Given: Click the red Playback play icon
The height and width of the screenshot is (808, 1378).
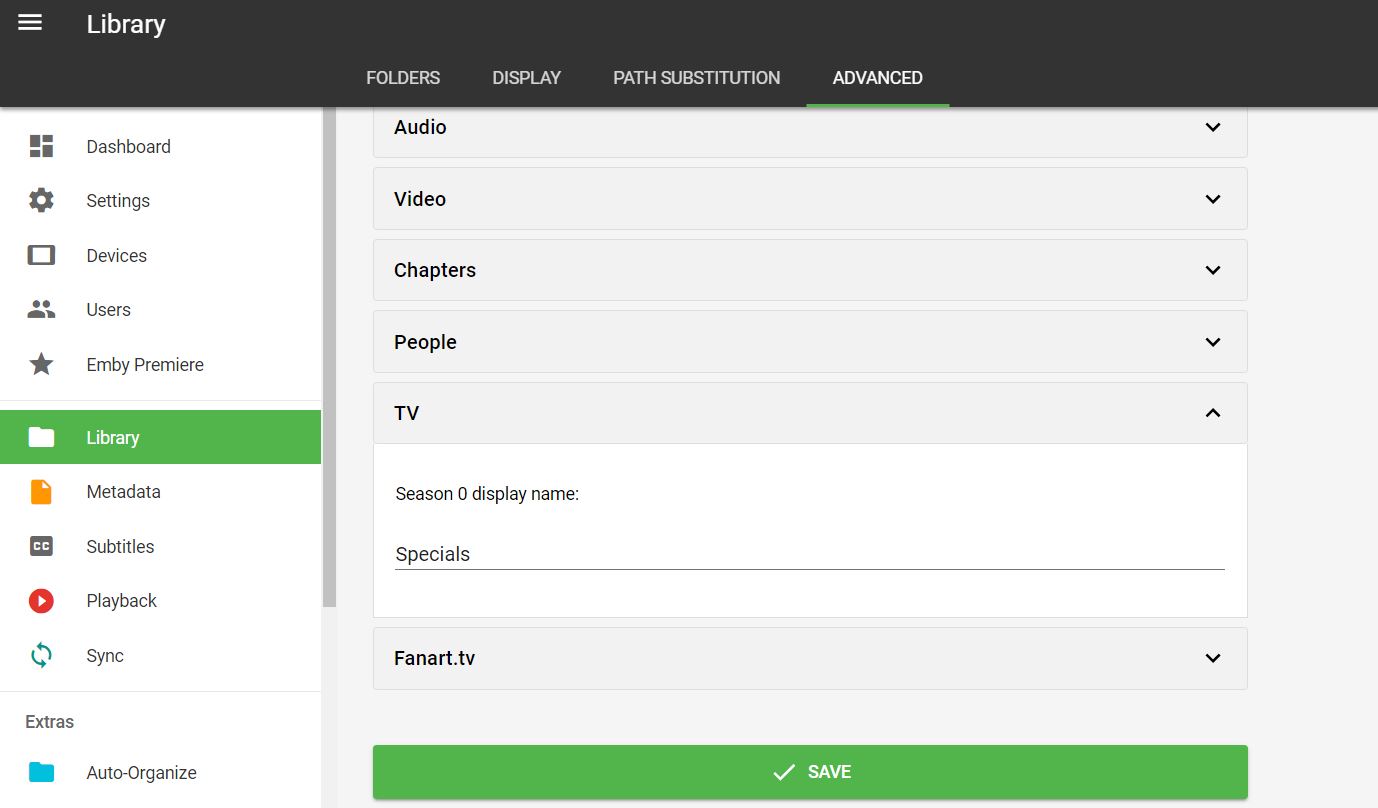Looking at the screenshot, I should (41, 600).
